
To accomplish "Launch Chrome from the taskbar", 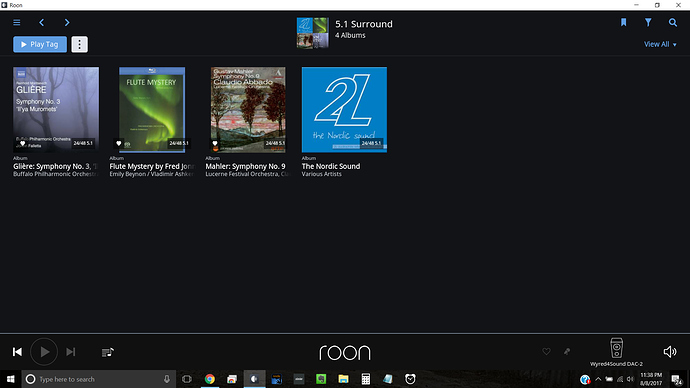I will 210,379.
